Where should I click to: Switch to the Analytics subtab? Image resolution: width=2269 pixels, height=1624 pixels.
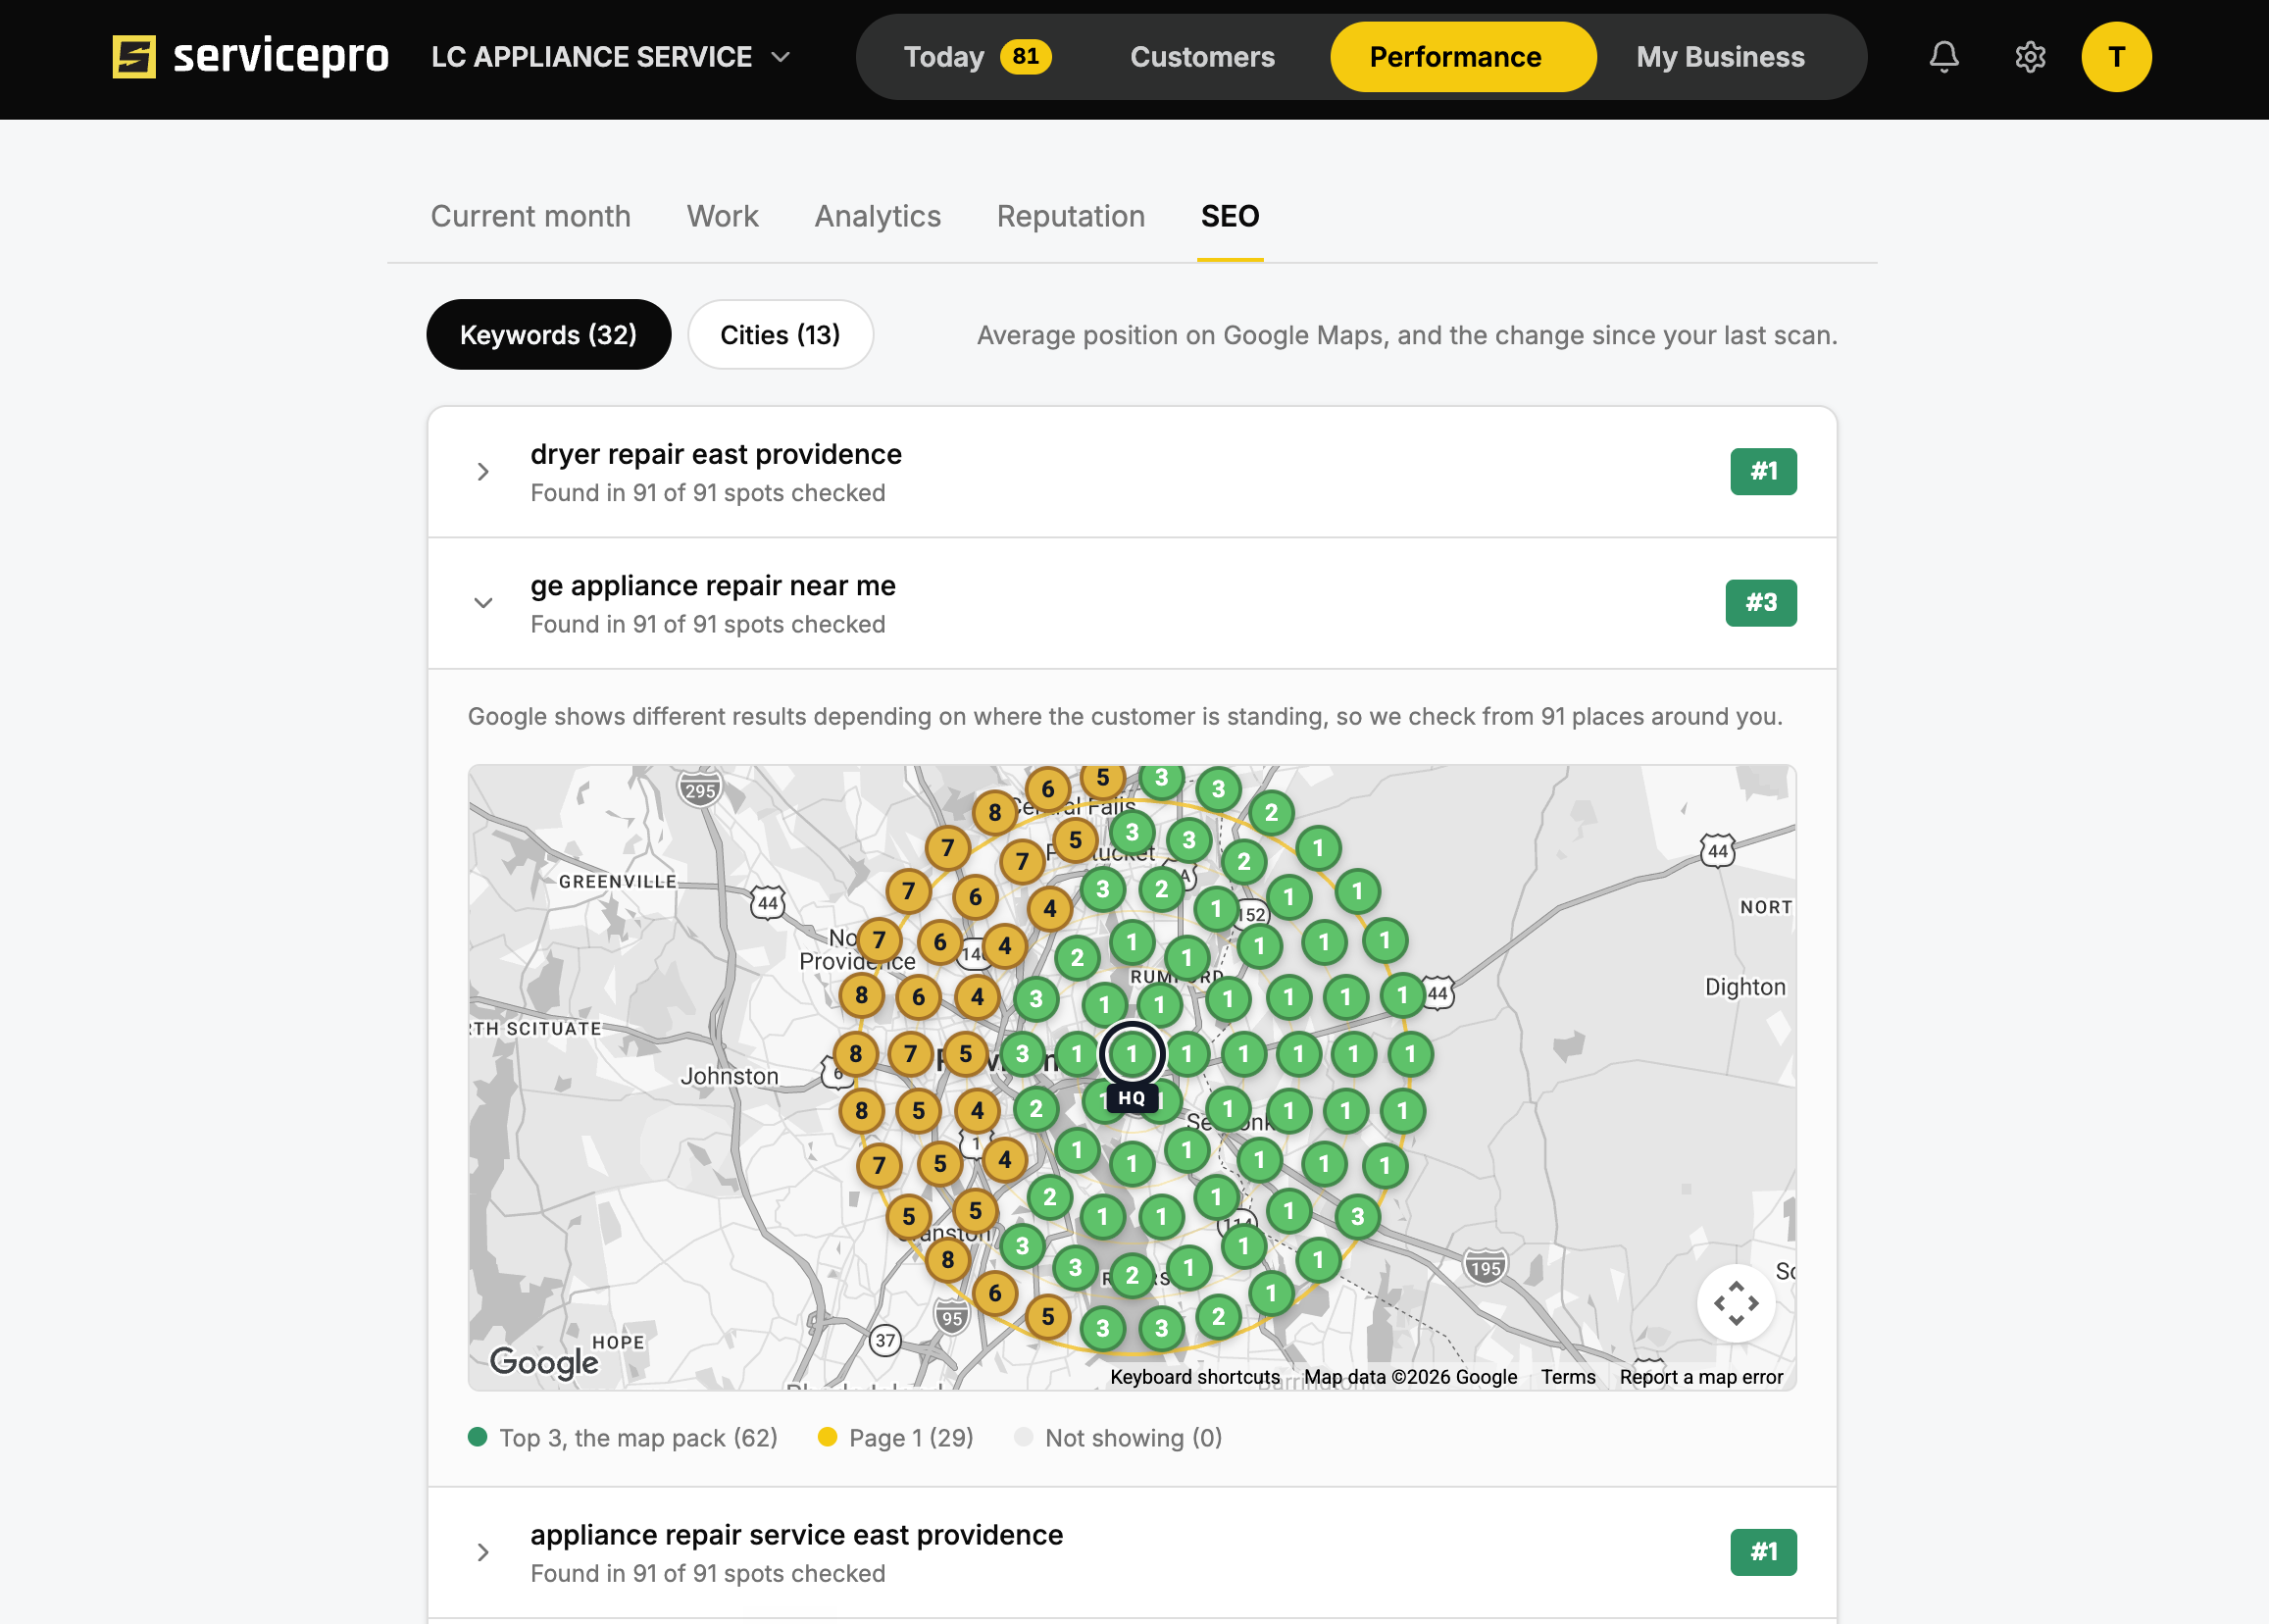[x=877, y=216]
